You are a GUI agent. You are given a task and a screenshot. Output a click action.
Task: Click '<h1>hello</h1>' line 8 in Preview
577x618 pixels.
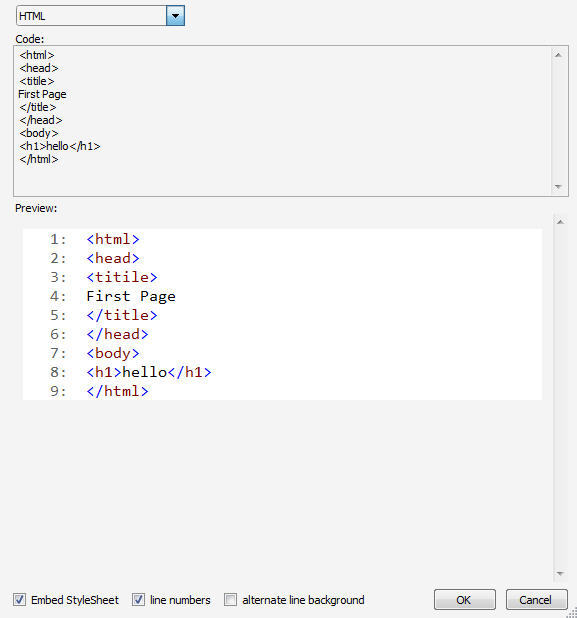pos(149,372)
